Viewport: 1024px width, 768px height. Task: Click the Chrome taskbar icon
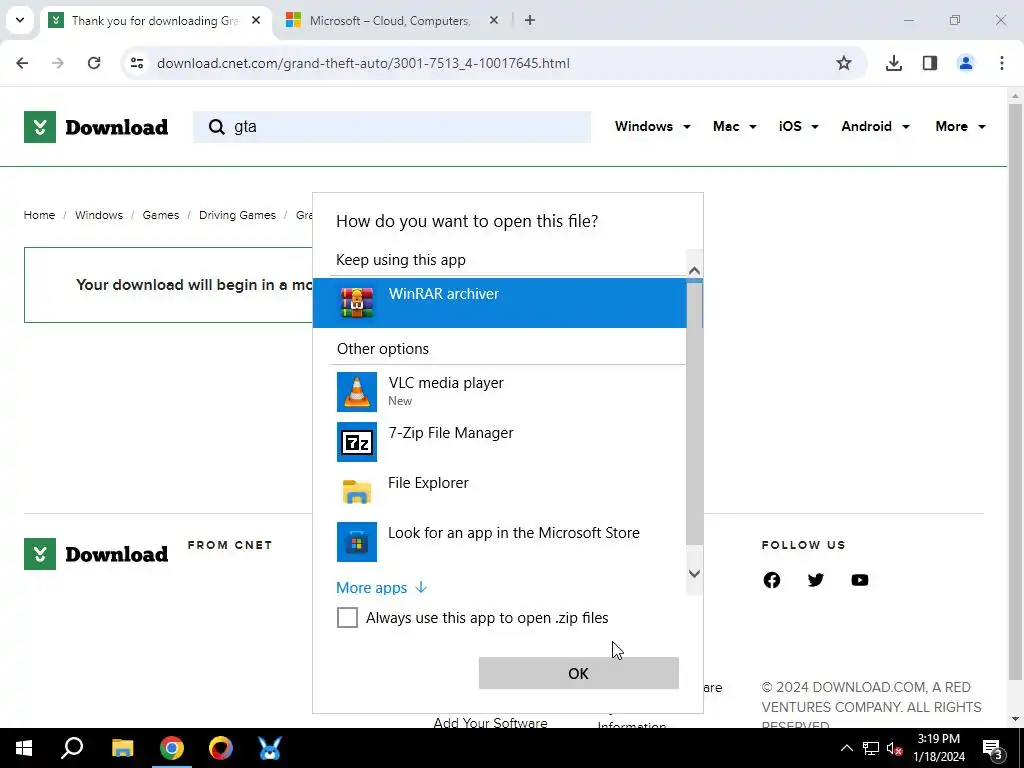172,748
